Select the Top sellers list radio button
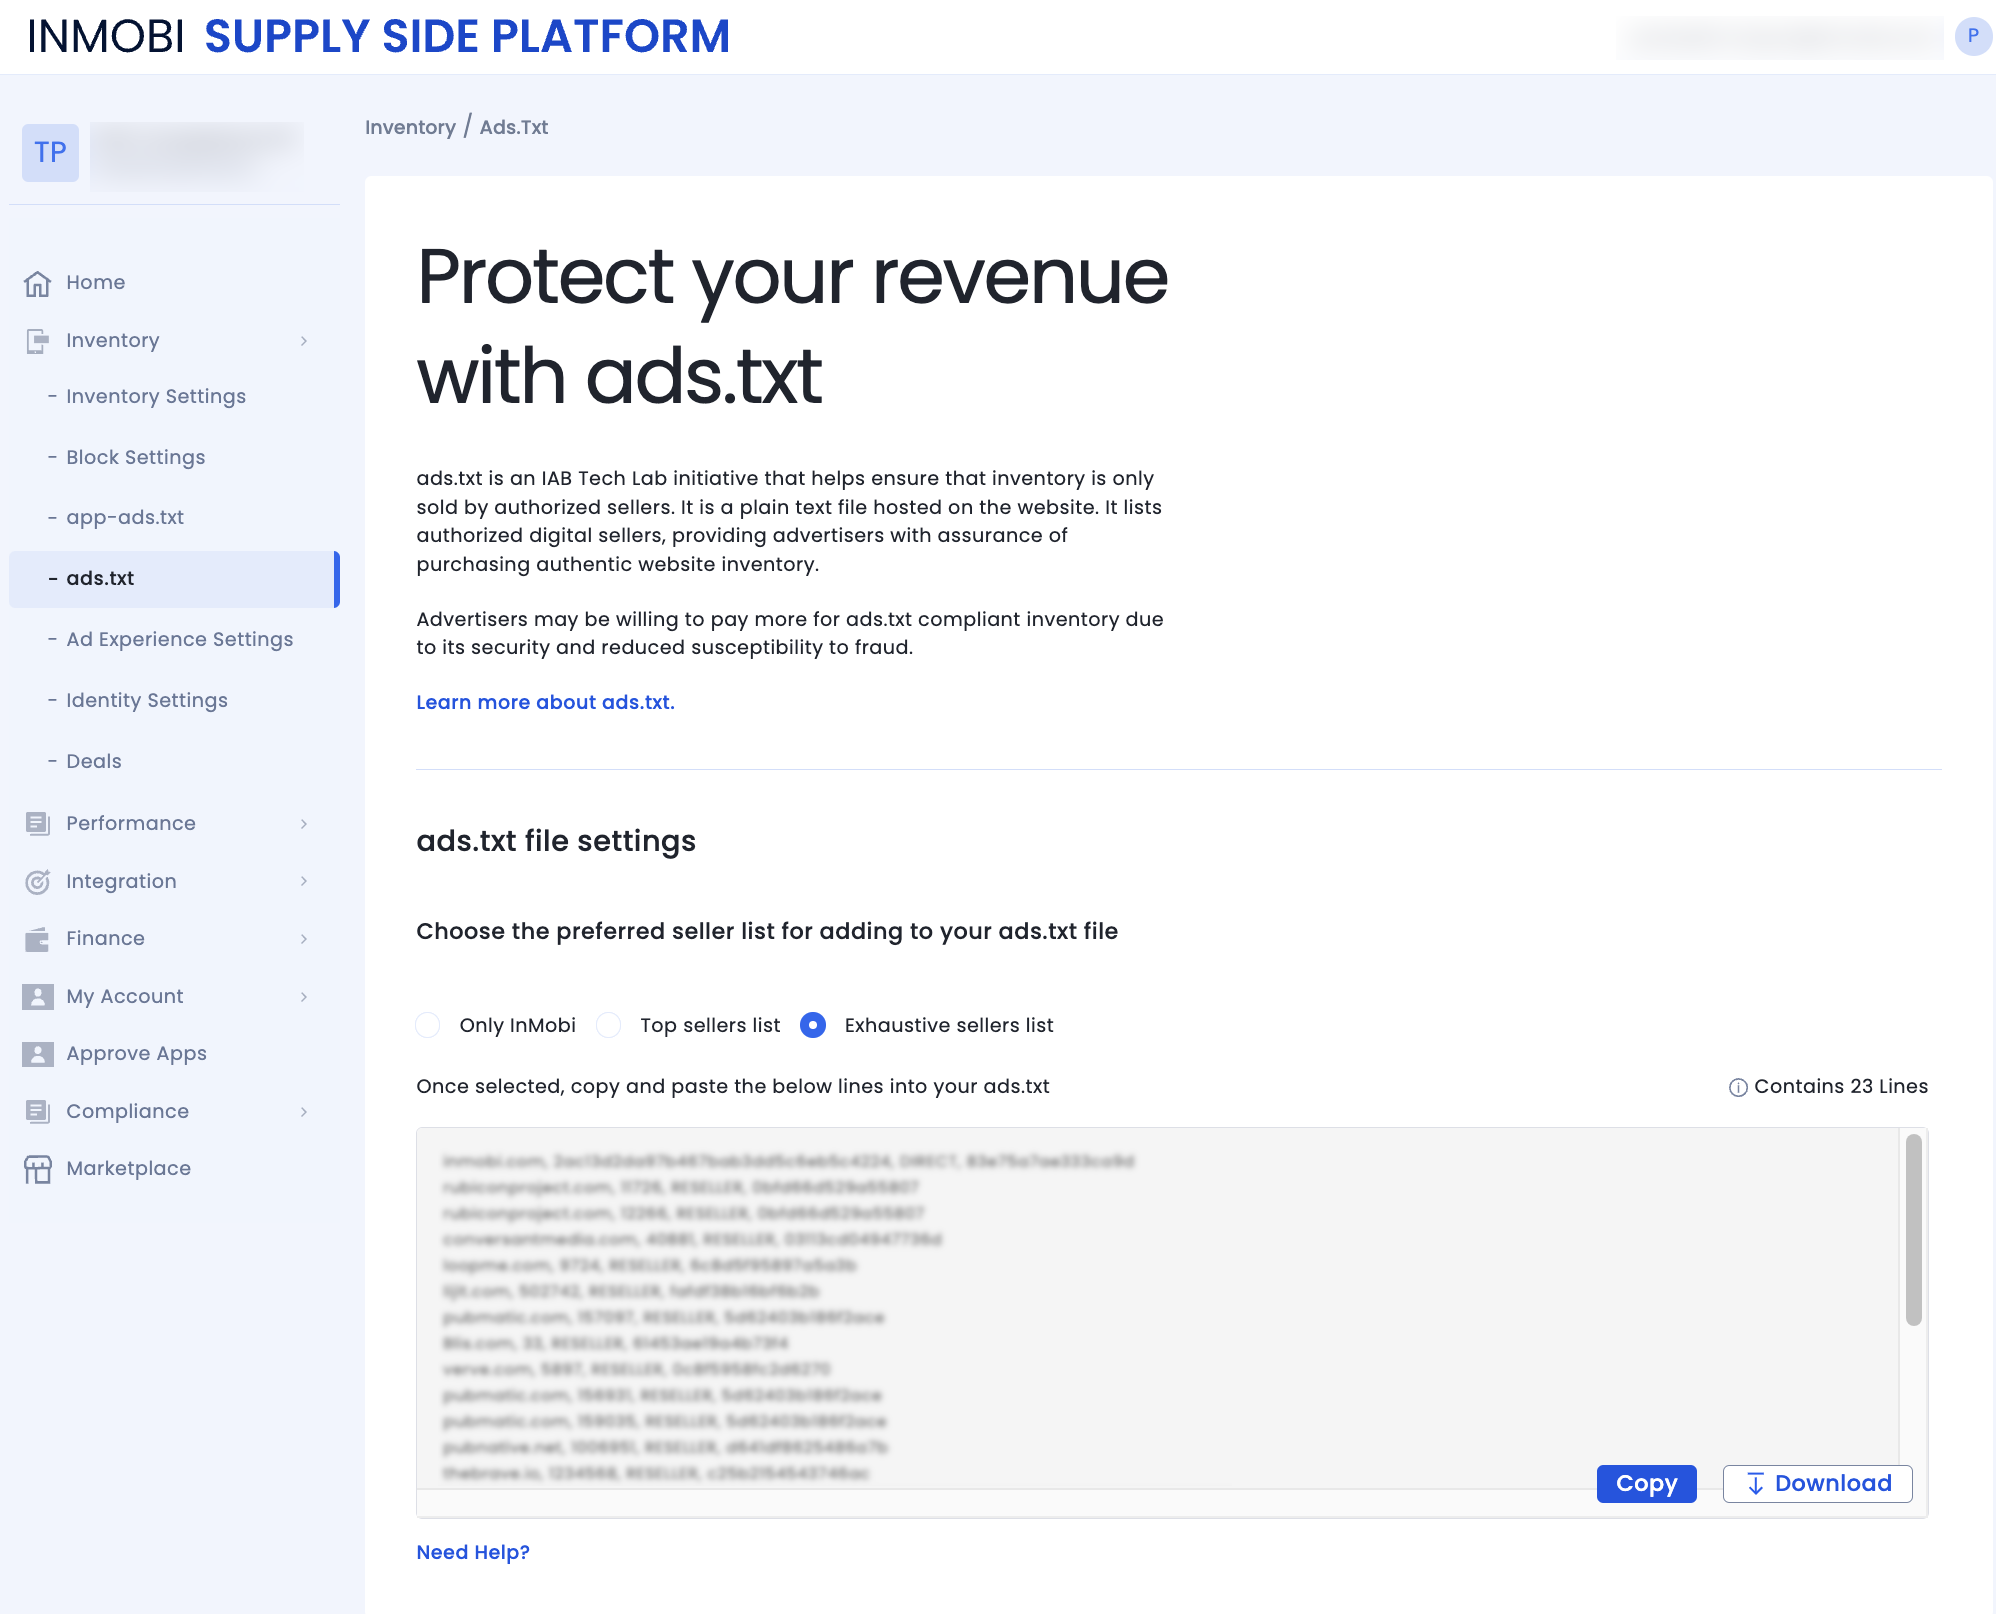The width and height of the screenshot is (1996, 1614). point(608,1025)
